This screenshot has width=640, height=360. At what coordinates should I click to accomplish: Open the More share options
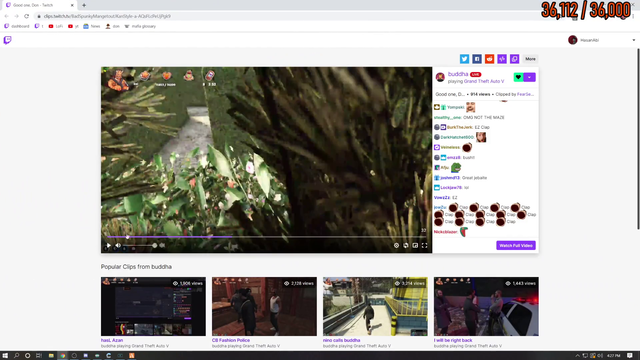pos(530,59)
